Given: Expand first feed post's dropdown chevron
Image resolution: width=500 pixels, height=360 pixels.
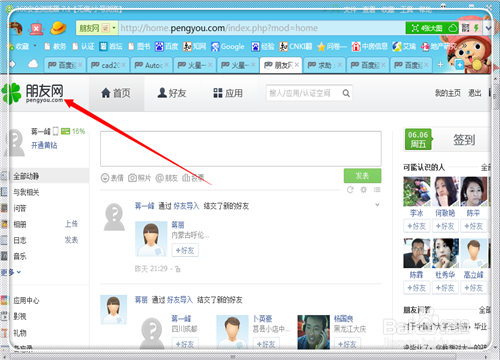Looking at the screenshot, I should pyautogui.click(x=377, y=204).
